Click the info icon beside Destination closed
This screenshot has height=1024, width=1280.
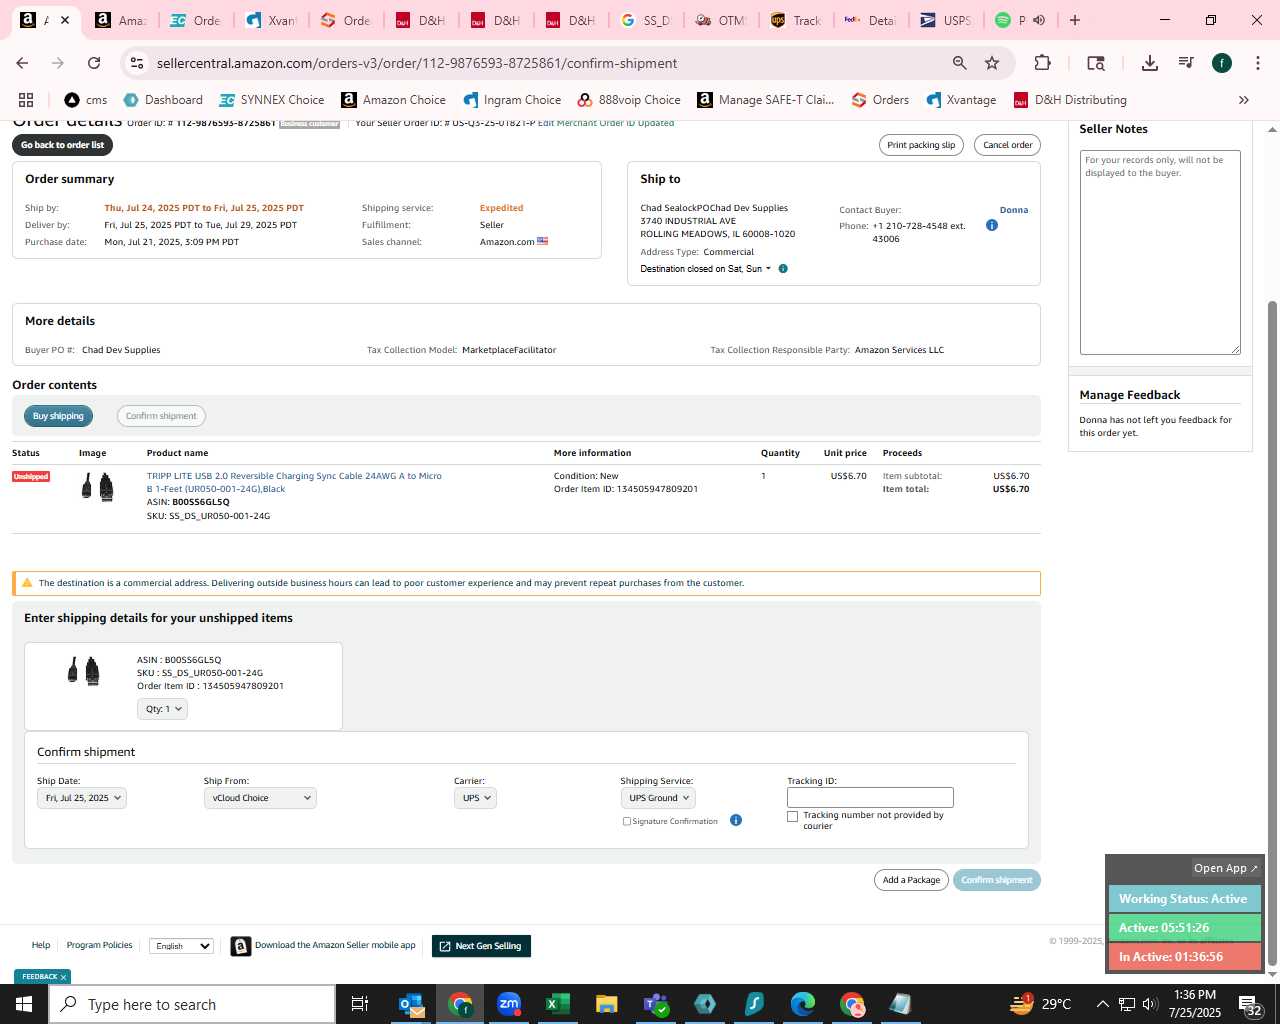point(783,269)
